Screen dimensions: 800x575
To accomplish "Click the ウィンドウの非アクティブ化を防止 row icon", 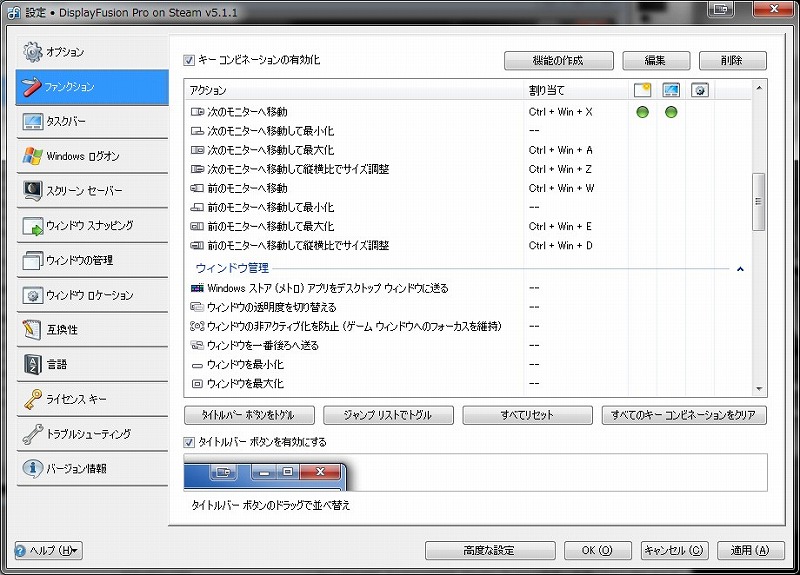I will coord(197,326).
